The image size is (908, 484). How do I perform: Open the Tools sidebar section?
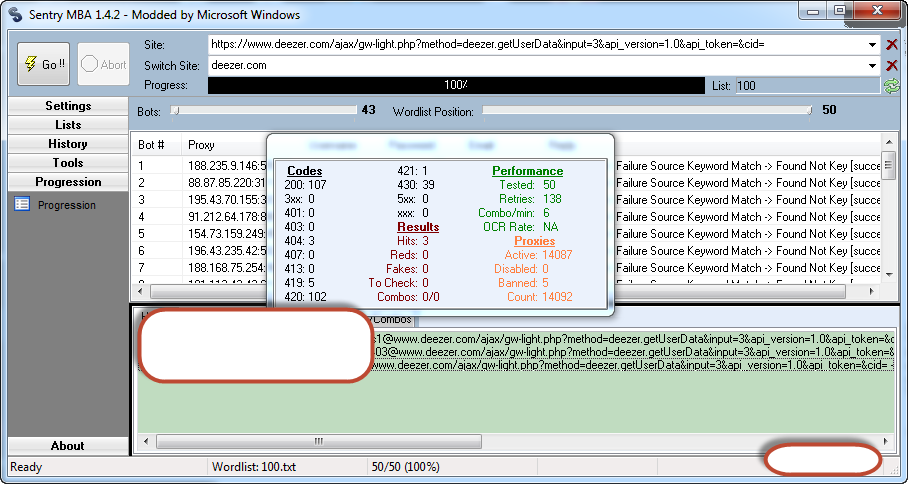point(68,163)
